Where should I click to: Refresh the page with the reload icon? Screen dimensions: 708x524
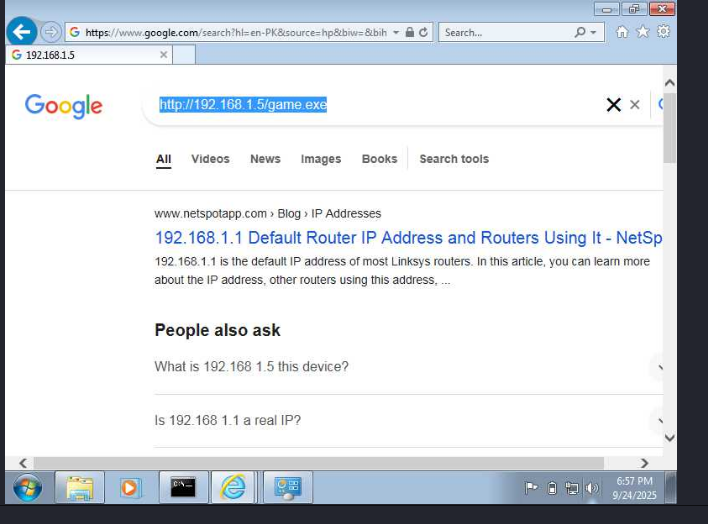424,32
